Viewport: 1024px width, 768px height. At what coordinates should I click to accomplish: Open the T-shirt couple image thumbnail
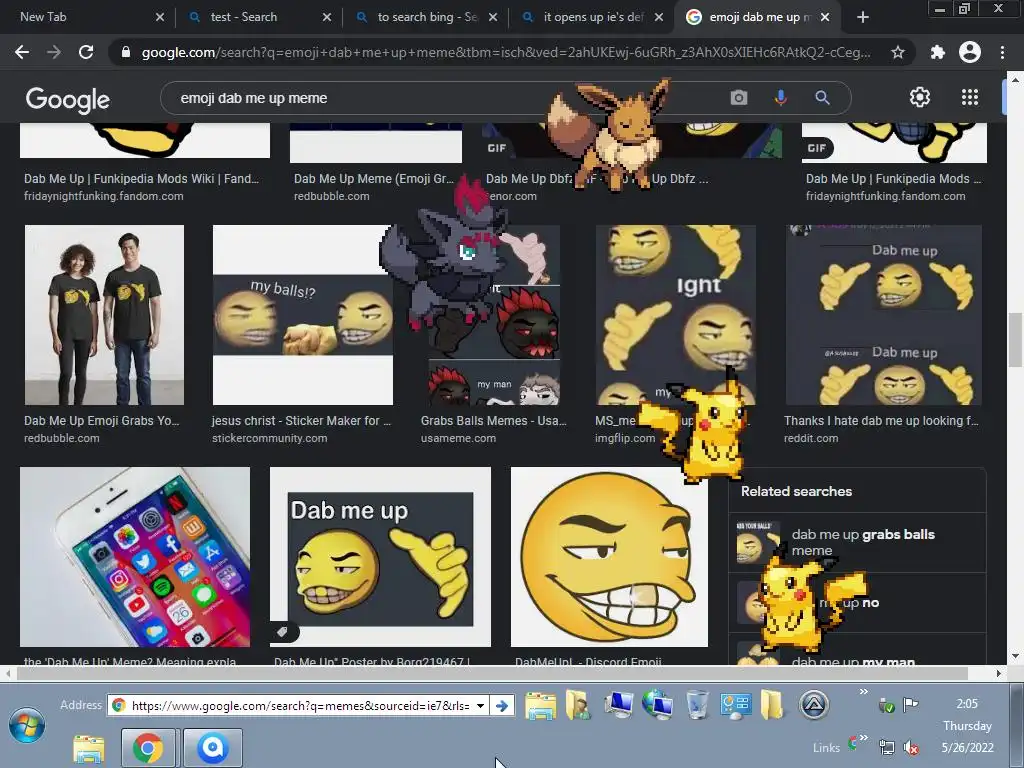(104, 315)
